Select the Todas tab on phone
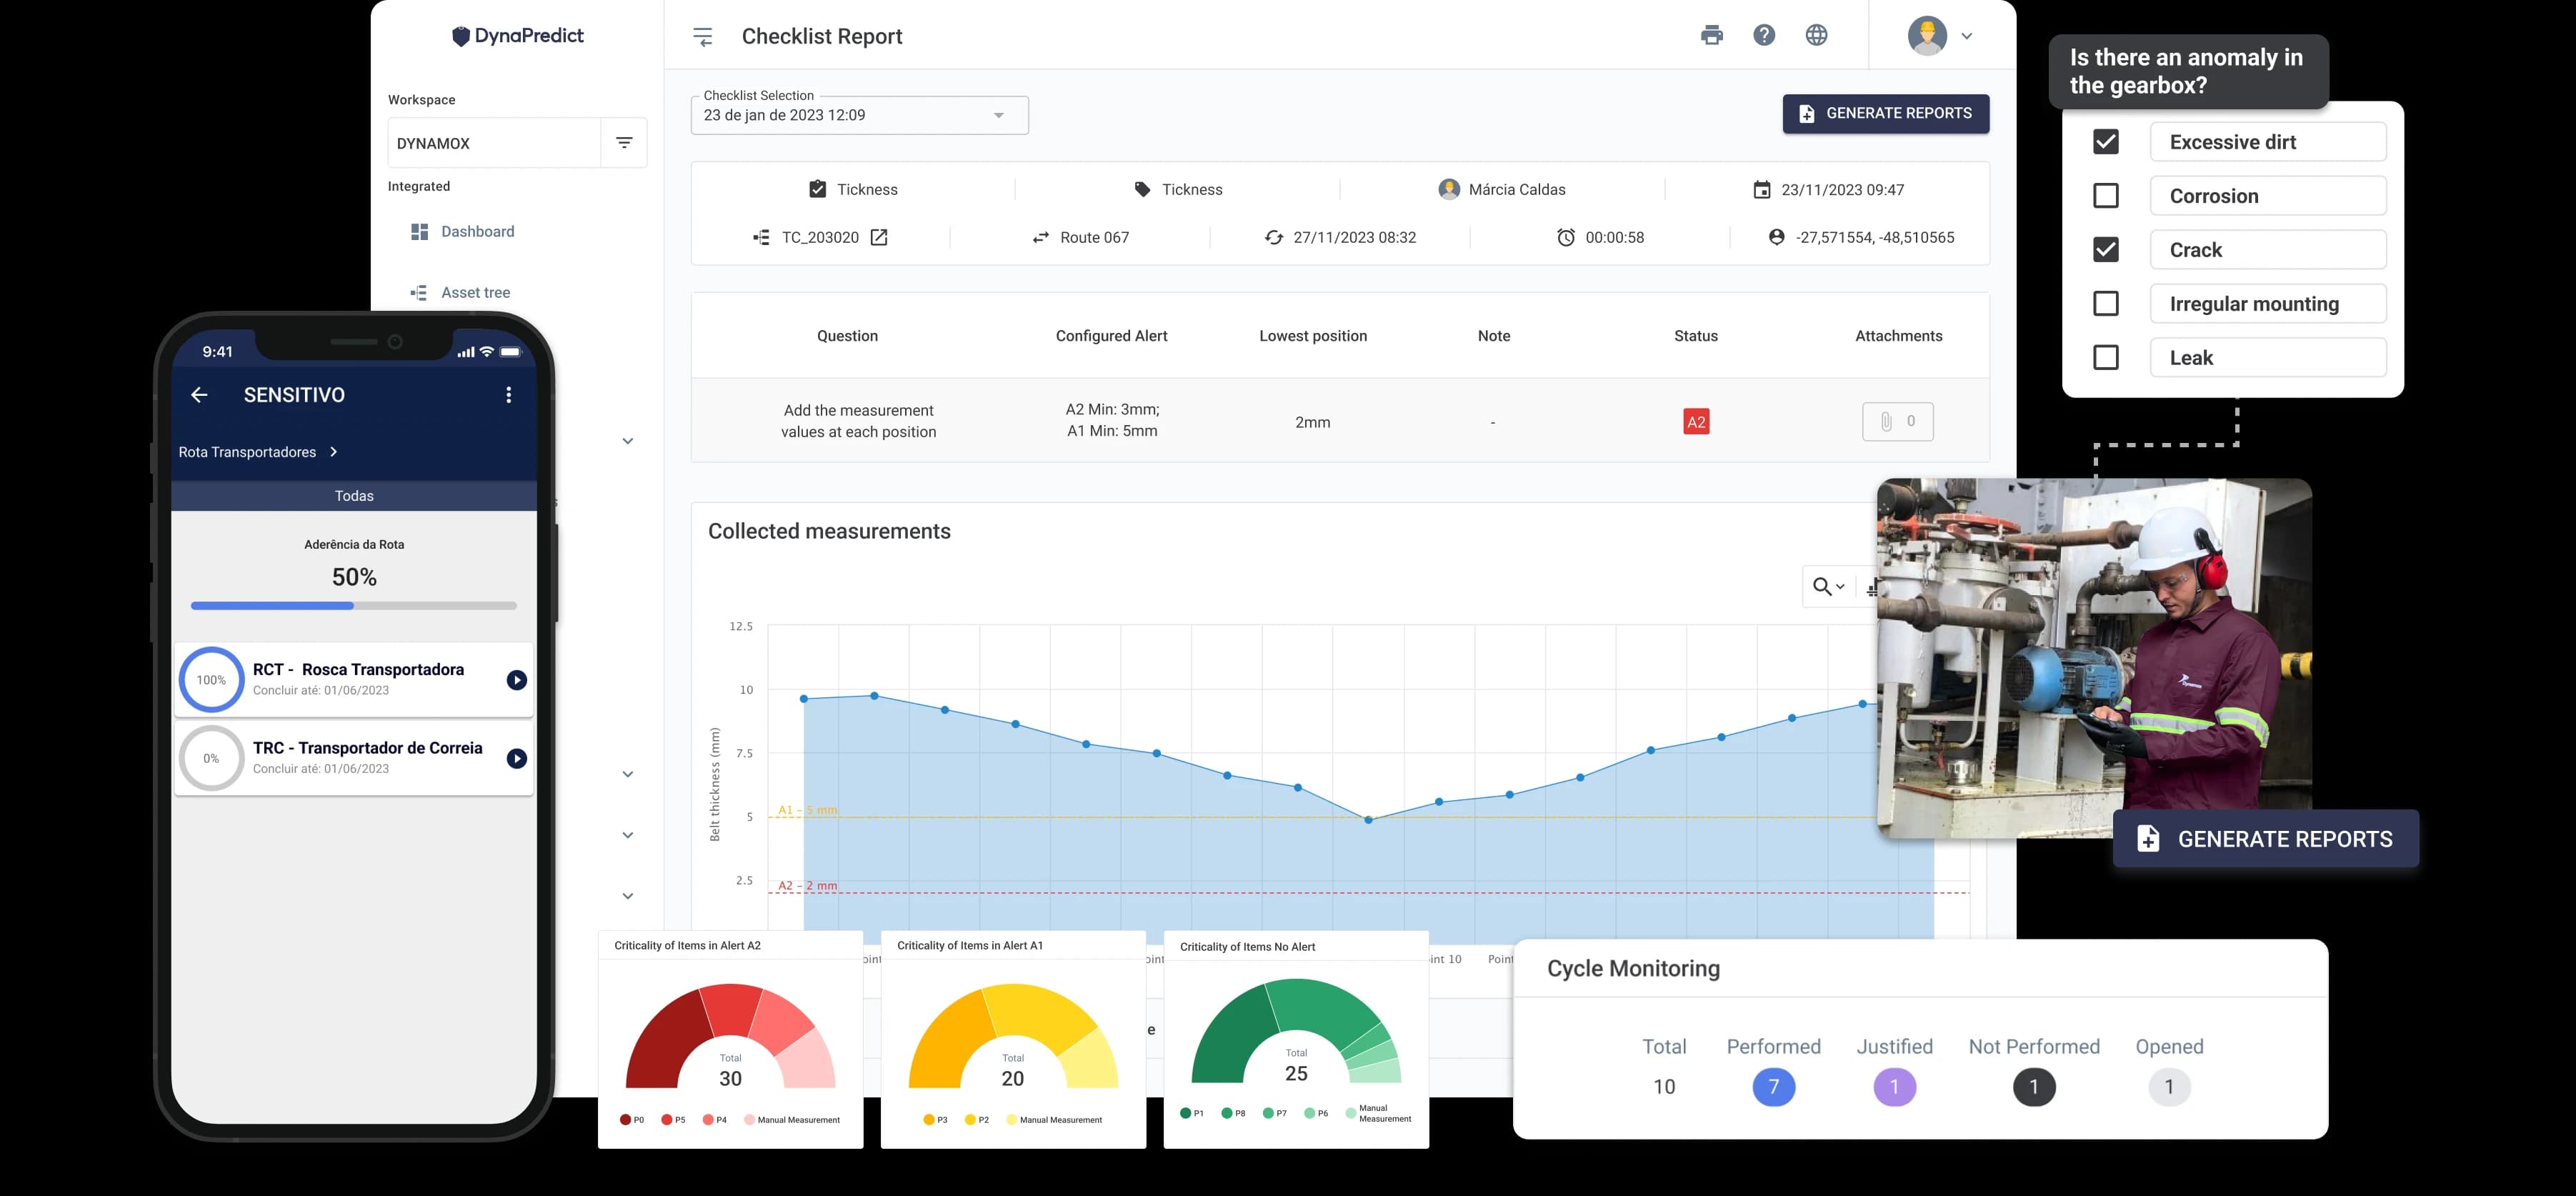 pyautogui.click(x=354, y=496)
